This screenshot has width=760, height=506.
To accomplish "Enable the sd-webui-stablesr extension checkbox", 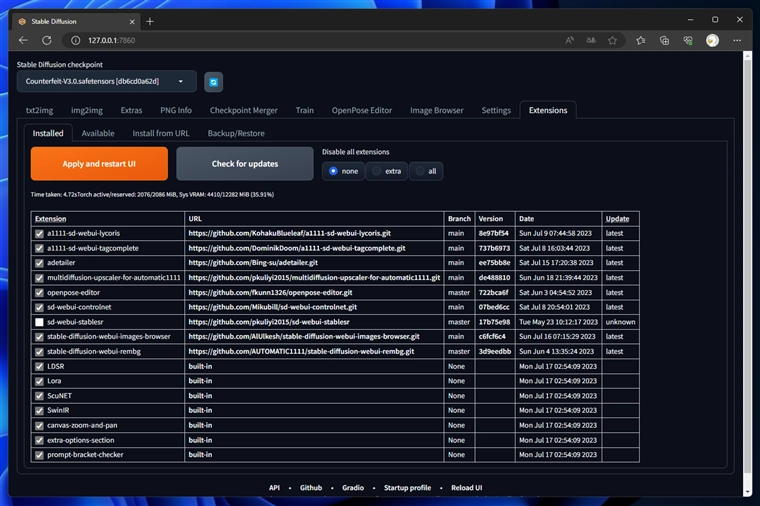I will pos(39,322).
